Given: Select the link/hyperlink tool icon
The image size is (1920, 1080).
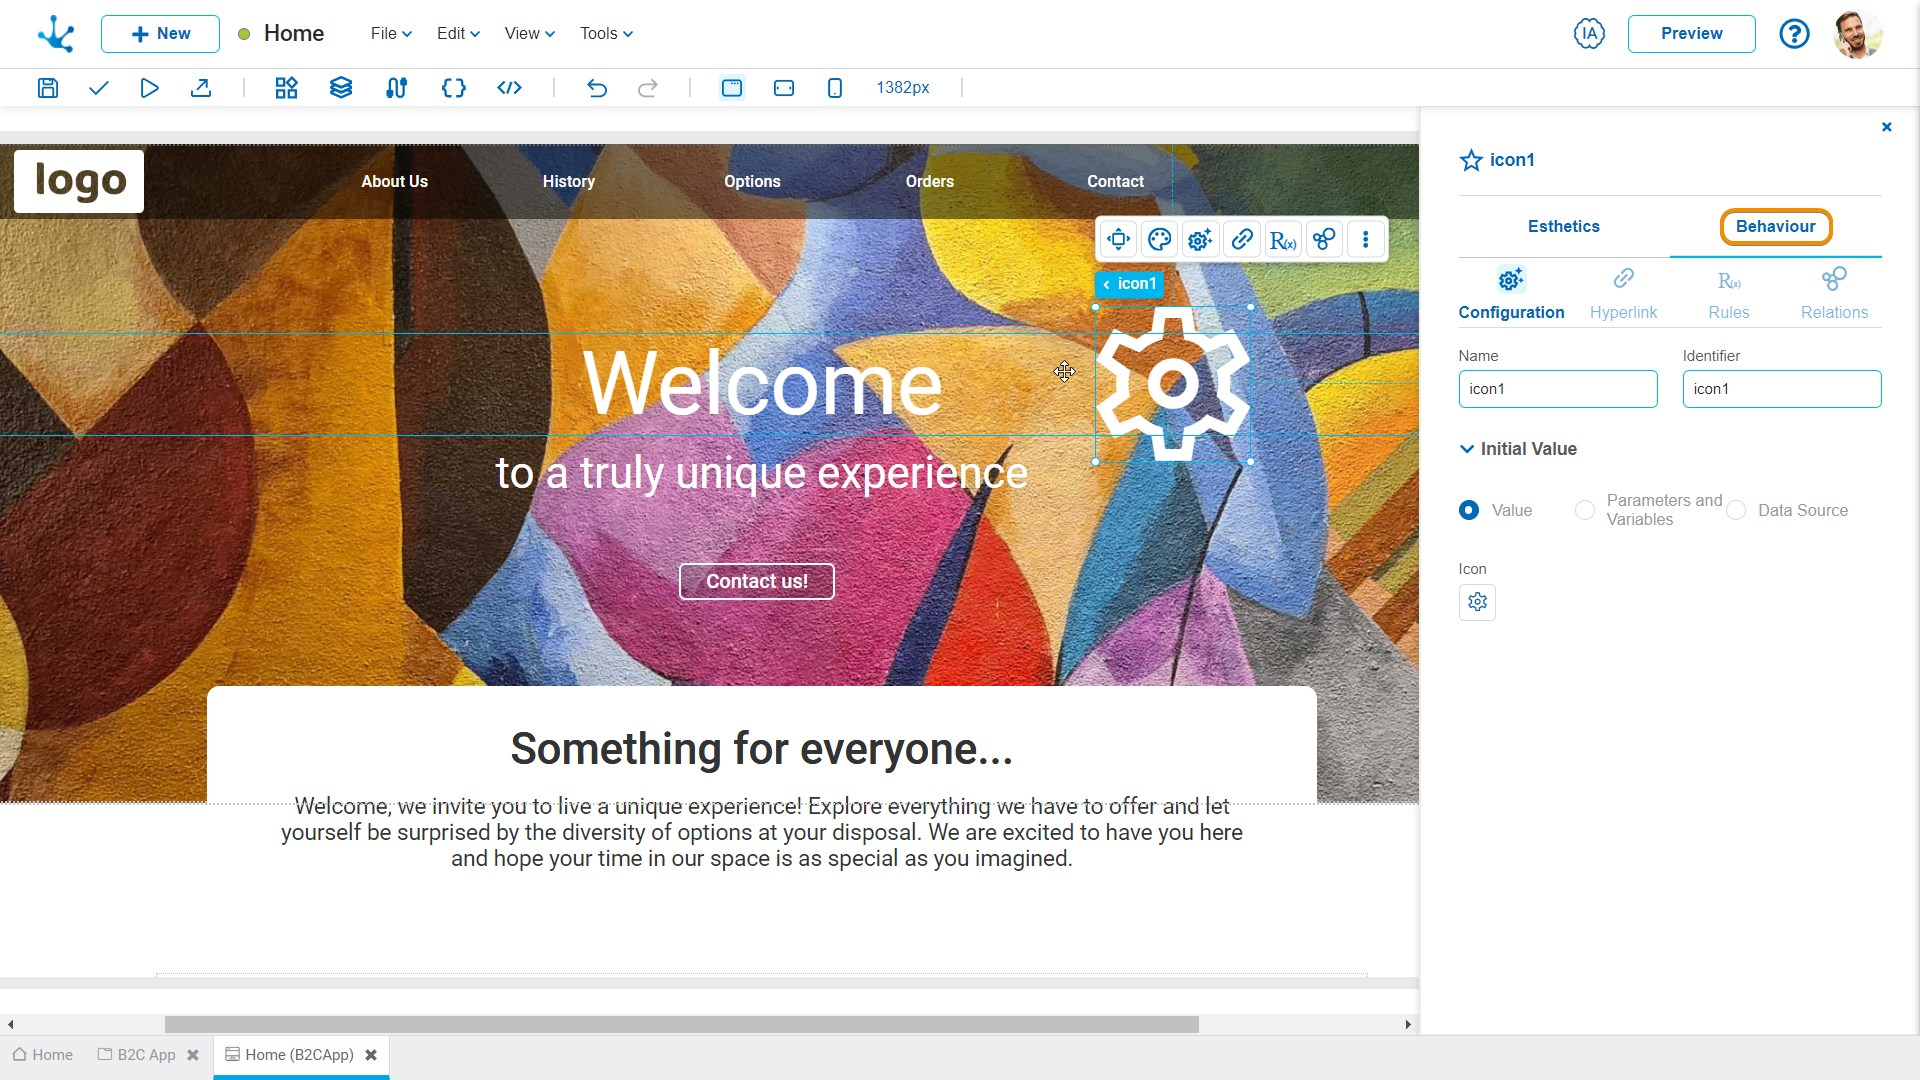Looking at the screenshot, I should pos(1242,240).
